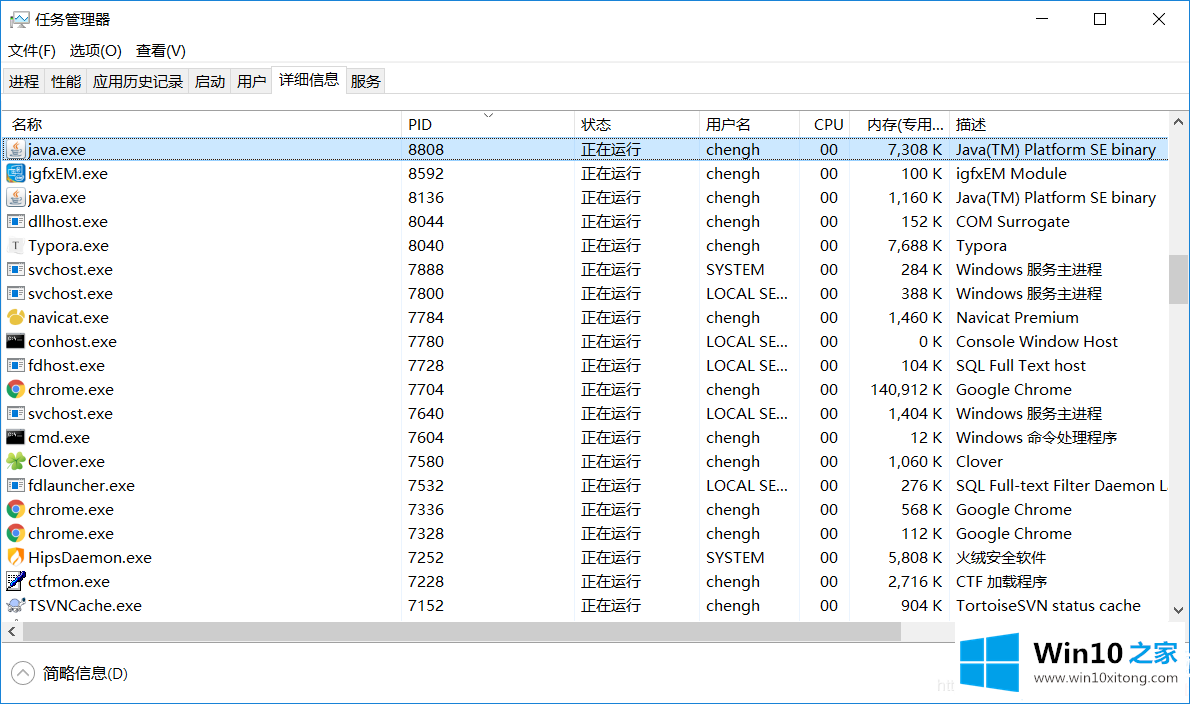
Task: Click the horizontal scrollbar thumb
Action: (461, 631)
